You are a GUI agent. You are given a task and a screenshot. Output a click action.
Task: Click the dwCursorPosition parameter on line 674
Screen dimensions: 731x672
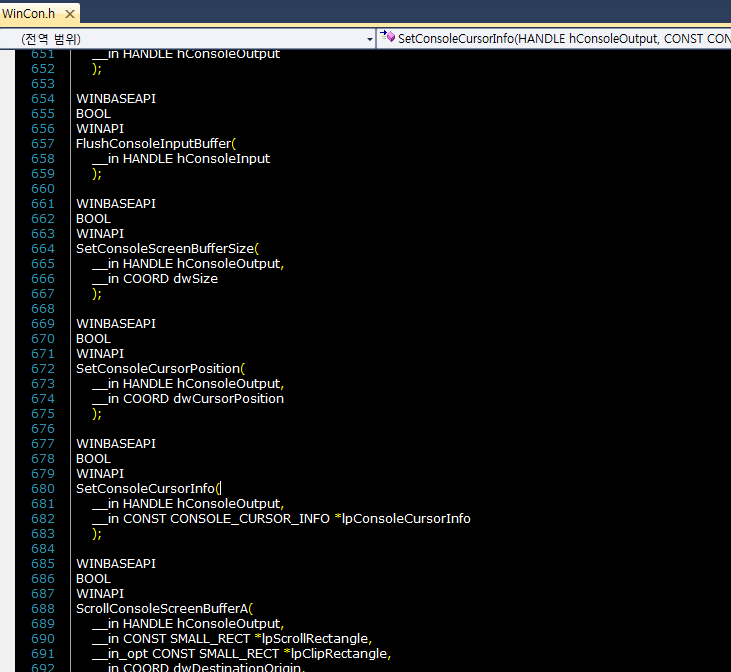click(x=228, y=399)
